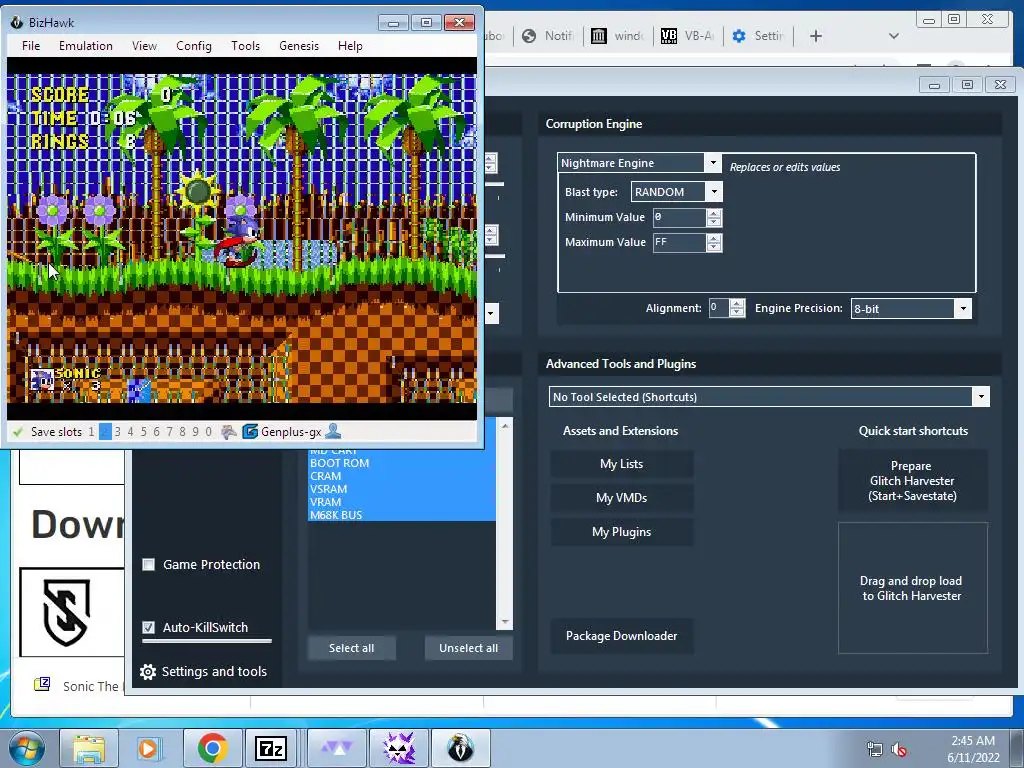Disable the Auto-KillSwitch checkbox

click(x=149, y=628)
